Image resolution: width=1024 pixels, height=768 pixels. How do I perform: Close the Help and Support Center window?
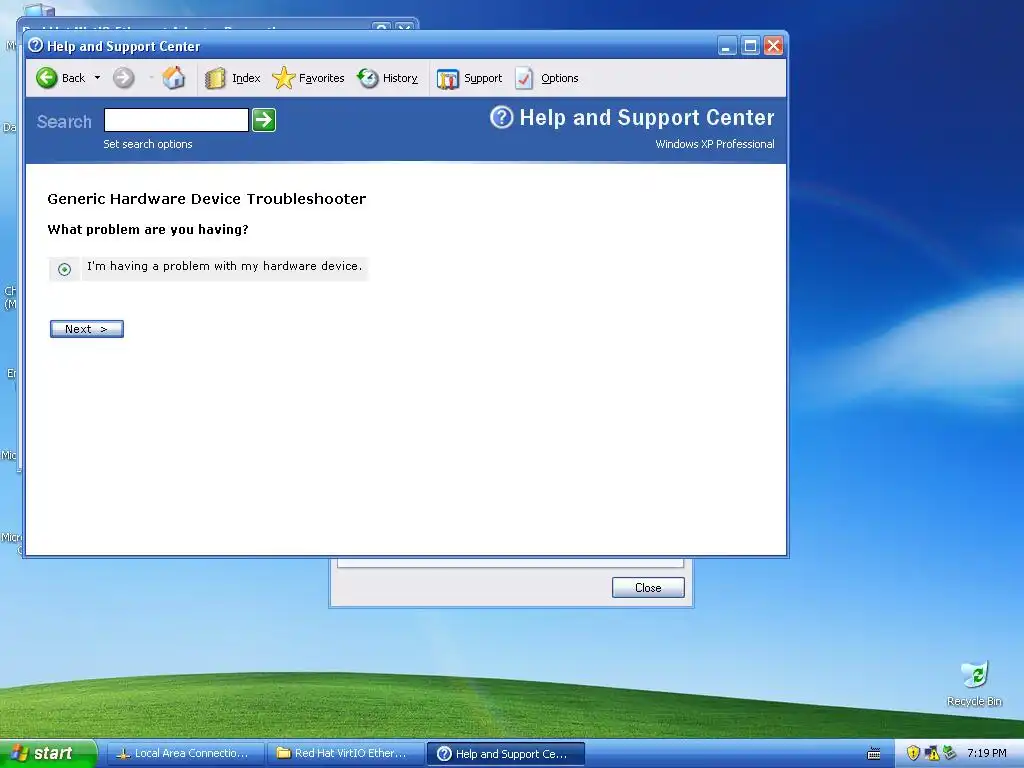[773, 46]
